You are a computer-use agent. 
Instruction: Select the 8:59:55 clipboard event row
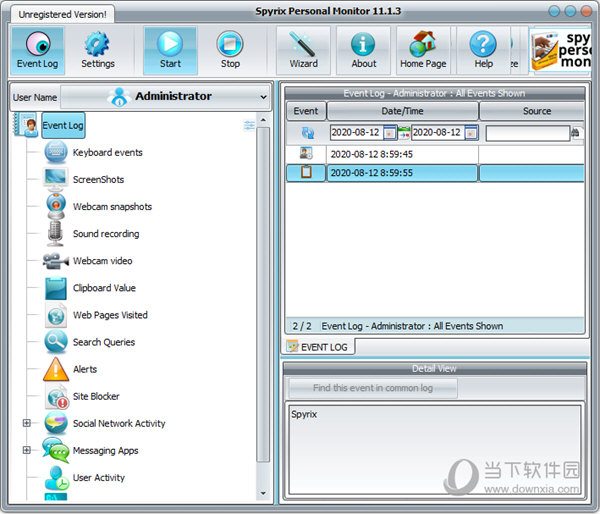[435, 173]
